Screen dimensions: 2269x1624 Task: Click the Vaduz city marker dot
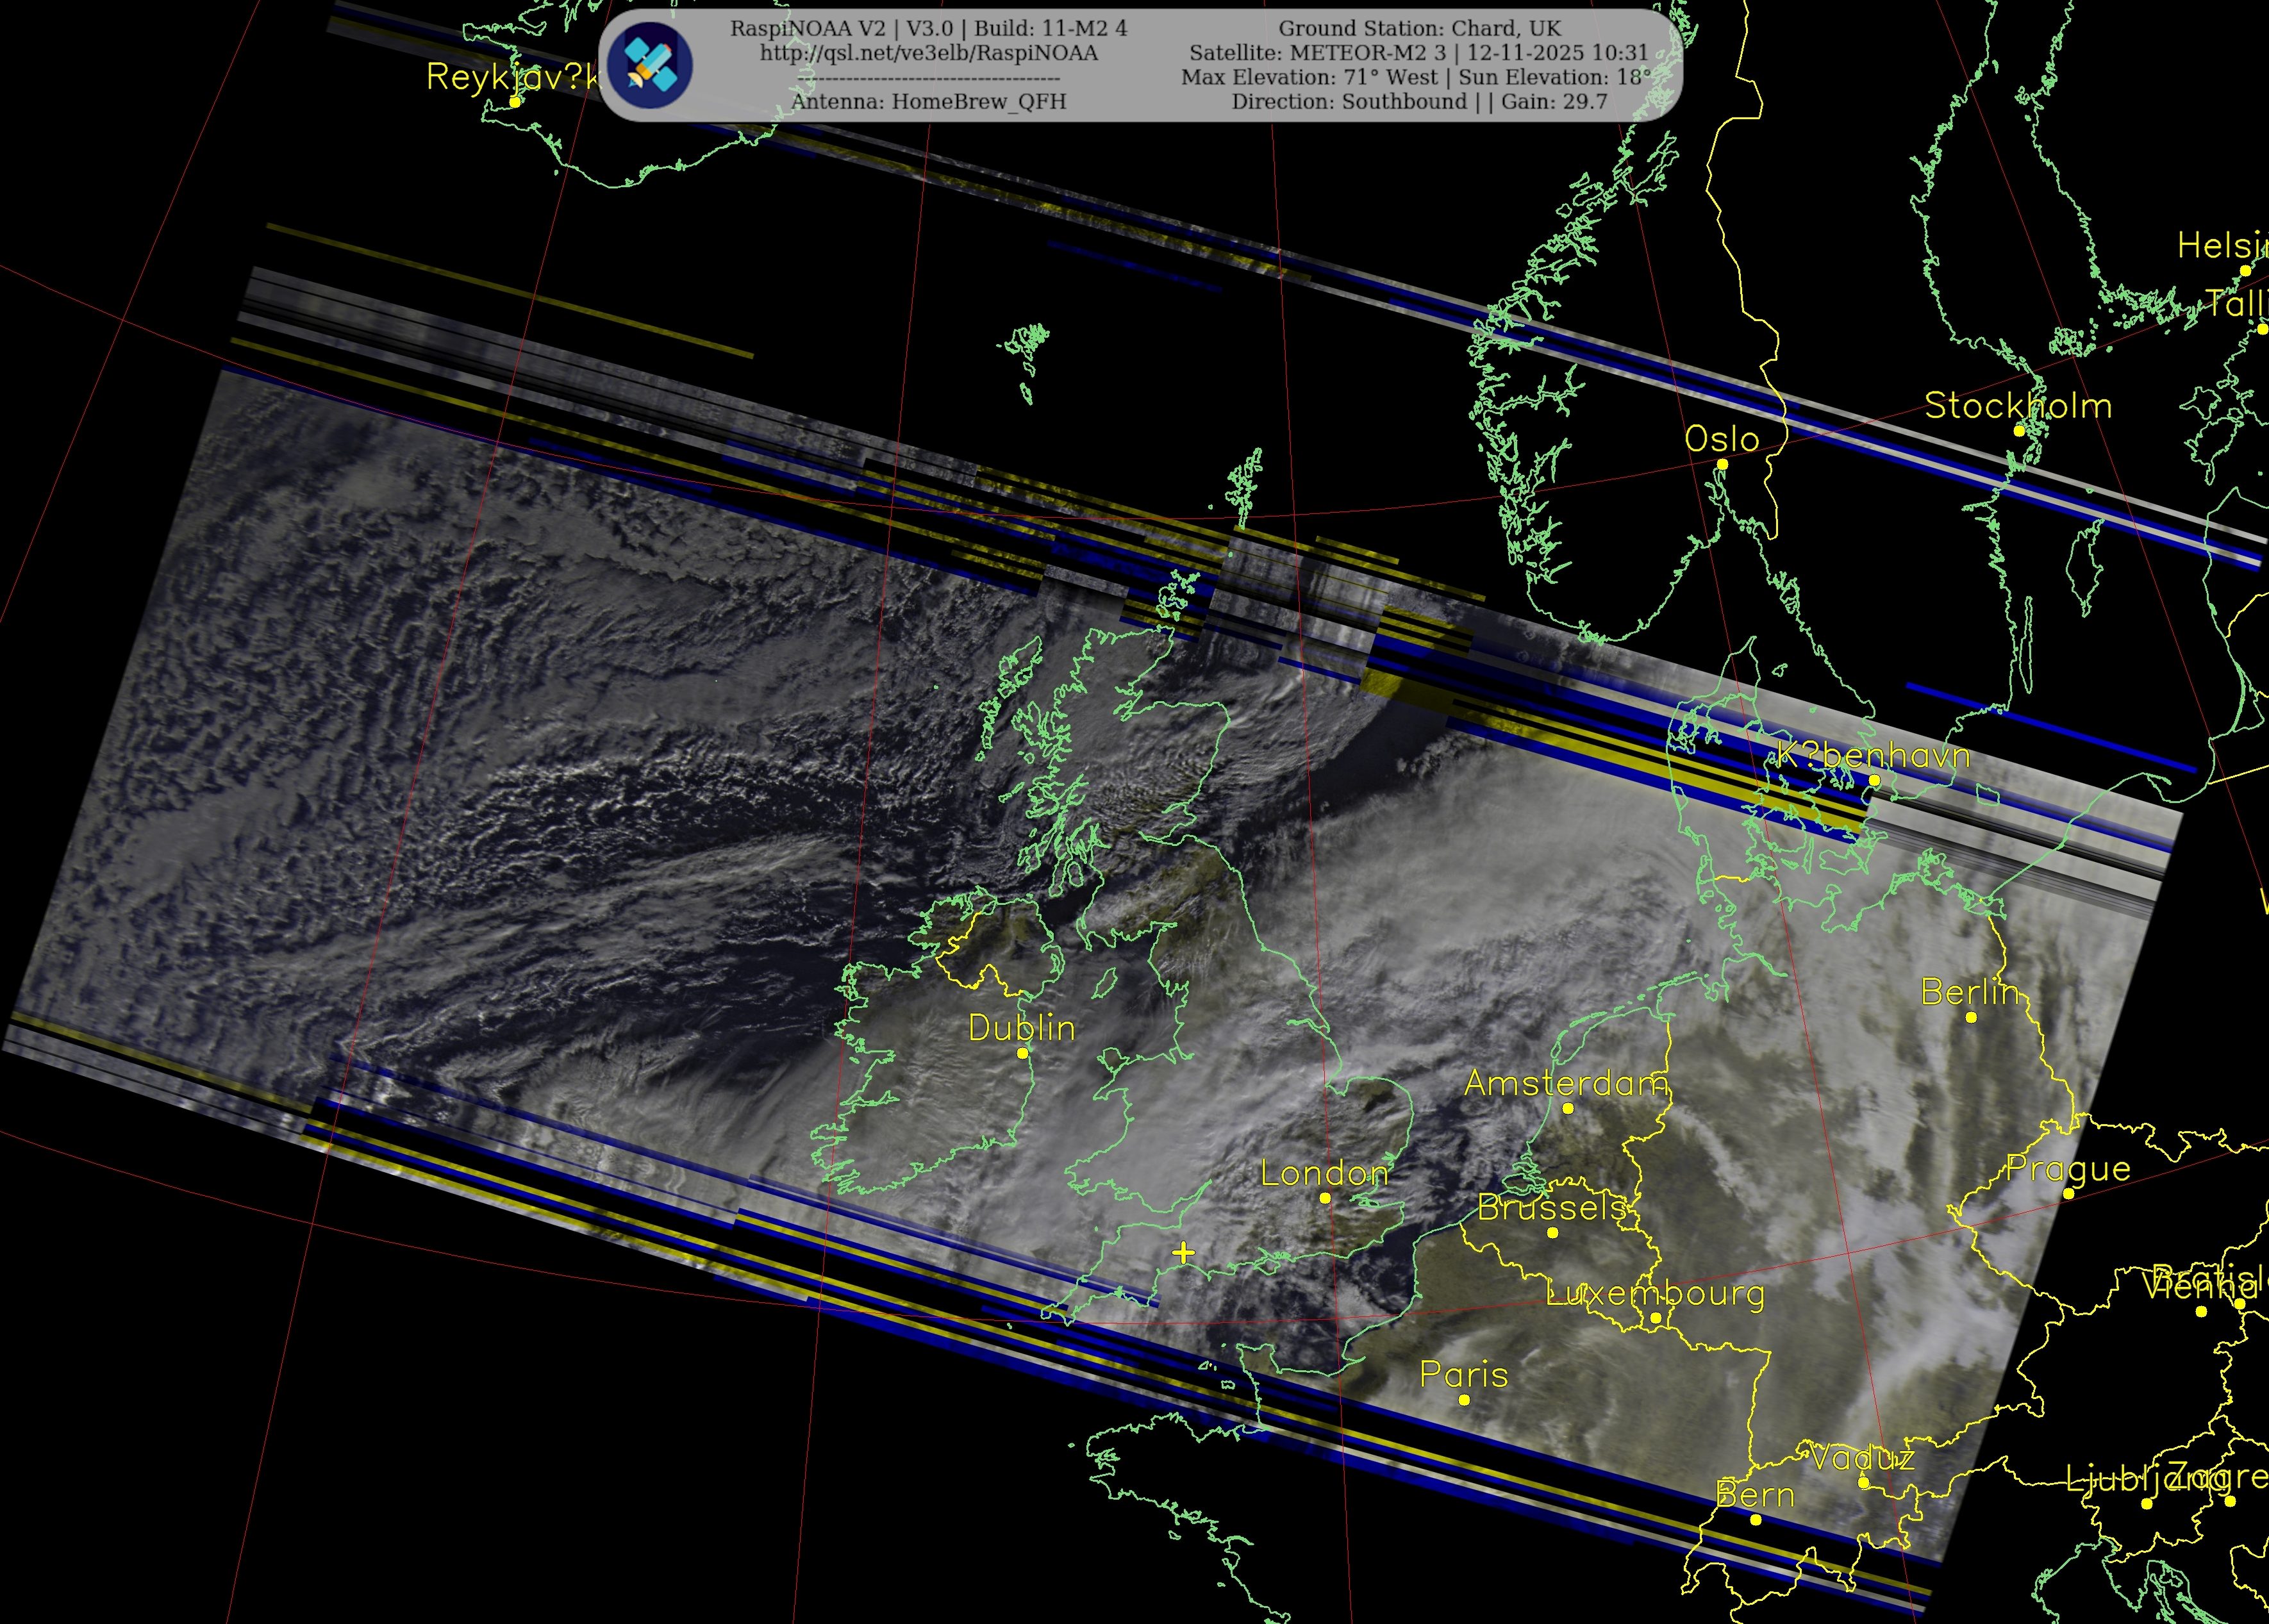tap(1863, 1483)
